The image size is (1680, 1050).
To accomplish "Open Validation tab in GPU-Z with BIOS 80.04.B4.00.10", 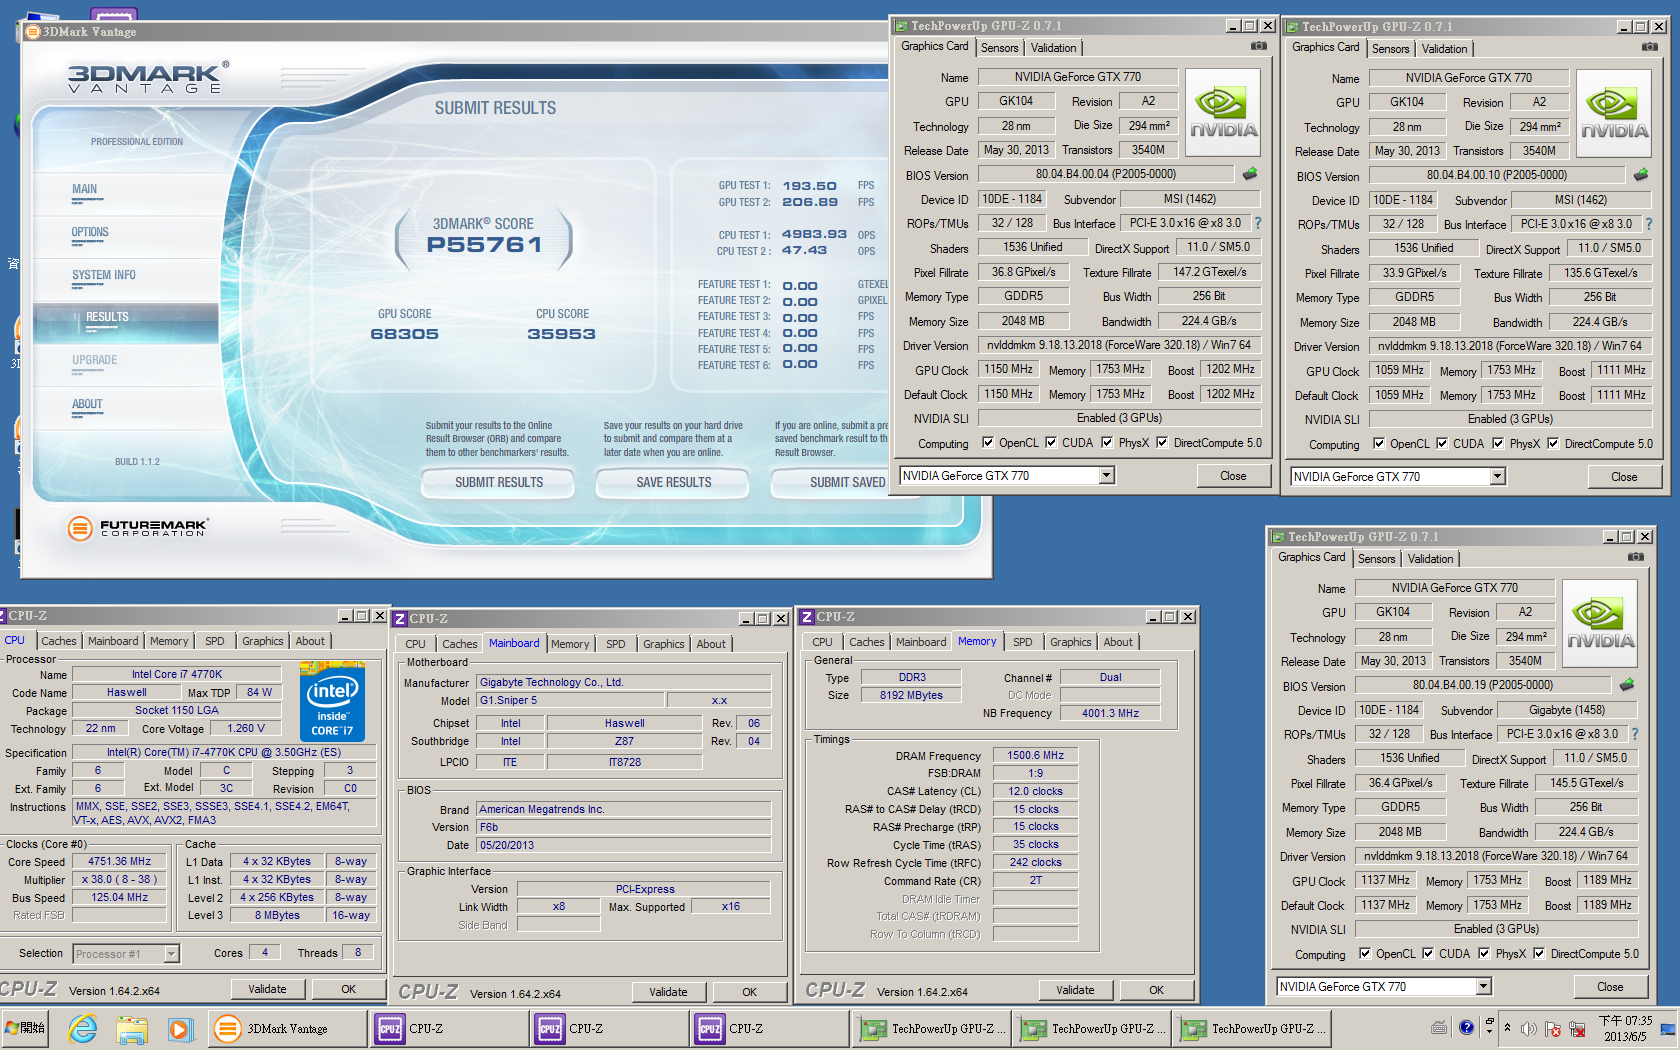I will click(1445, 49).
